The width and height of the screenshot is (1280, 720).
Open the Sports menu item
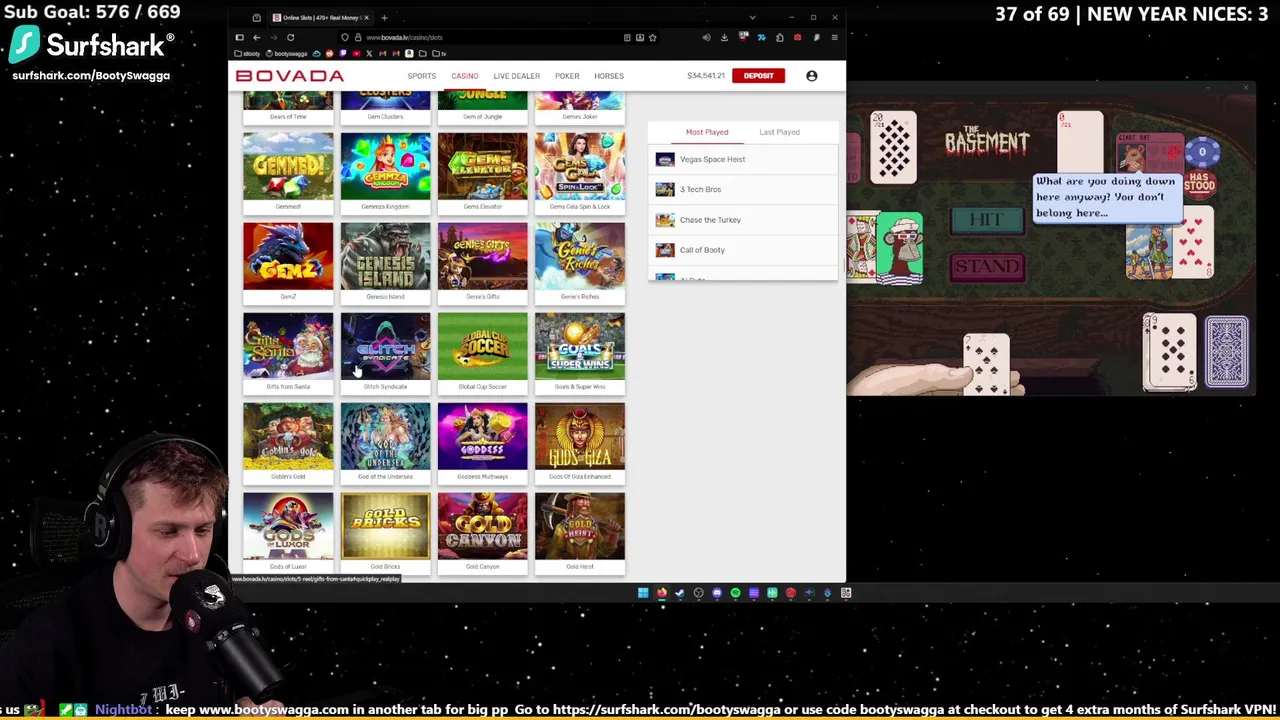(421, 76)
